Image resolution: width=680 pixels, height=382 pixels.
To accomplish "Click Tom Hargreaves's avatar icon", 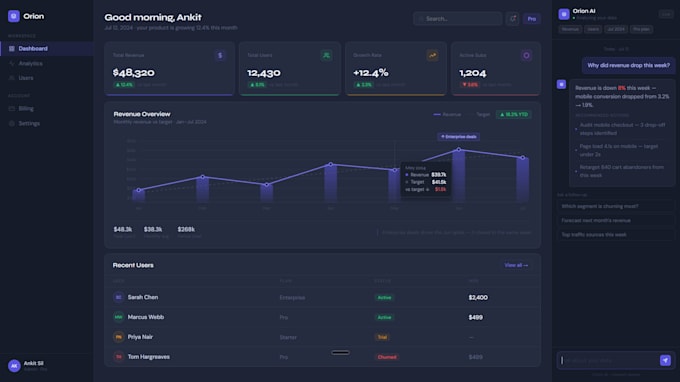I will 118,357.
